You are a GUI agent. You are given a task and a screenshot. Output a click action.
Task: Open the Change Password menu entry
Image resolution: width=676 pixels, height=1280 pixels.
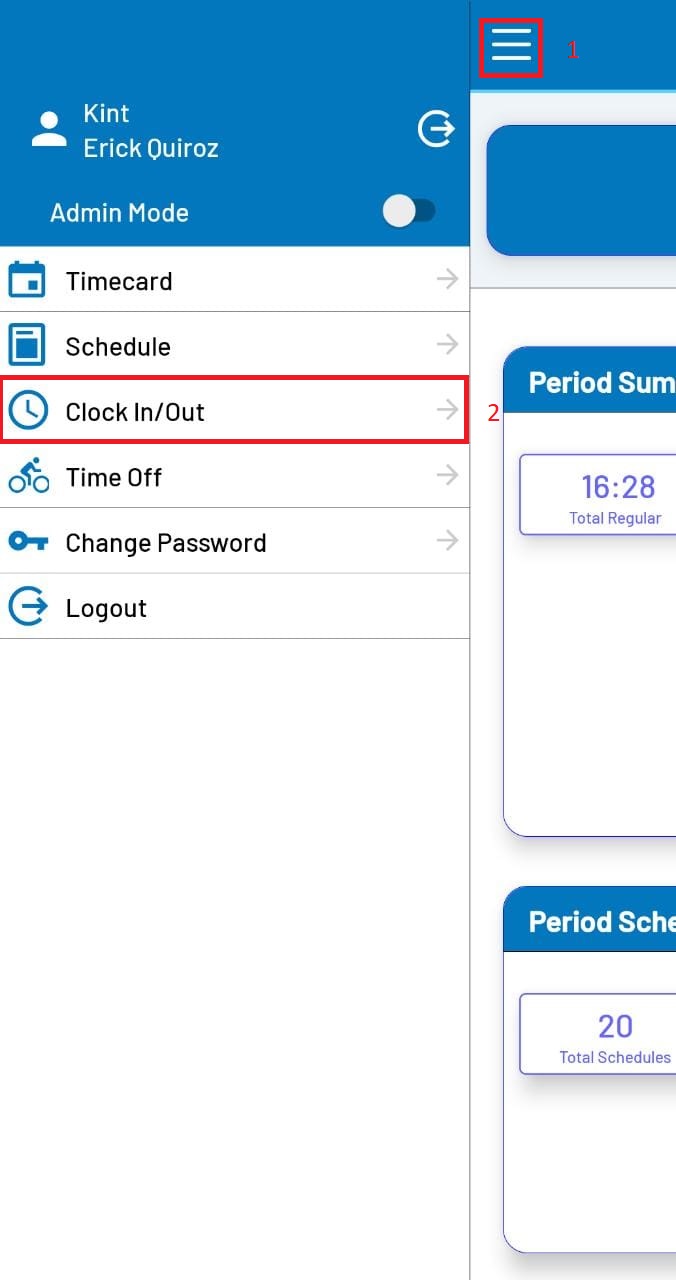point(166,543)
